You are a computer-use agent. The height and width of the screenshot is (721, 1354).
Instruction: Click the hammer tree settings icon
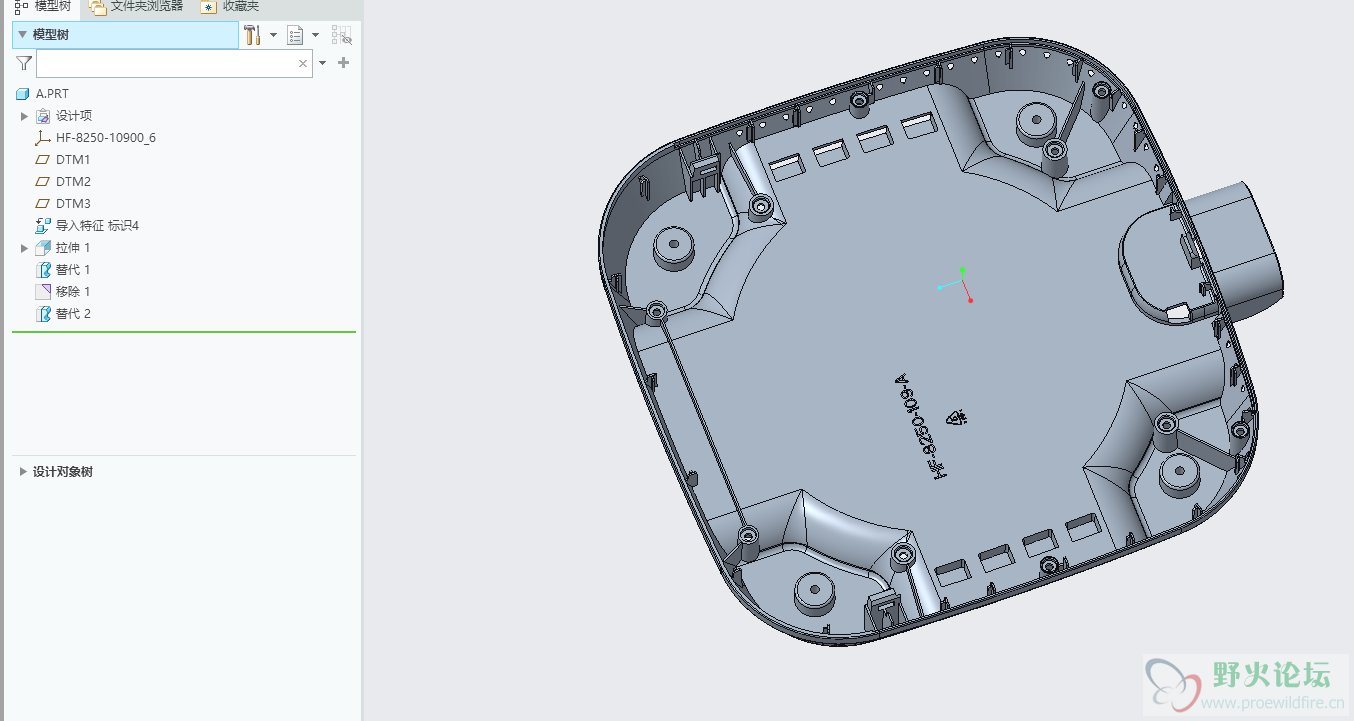[x=253, y=35]
